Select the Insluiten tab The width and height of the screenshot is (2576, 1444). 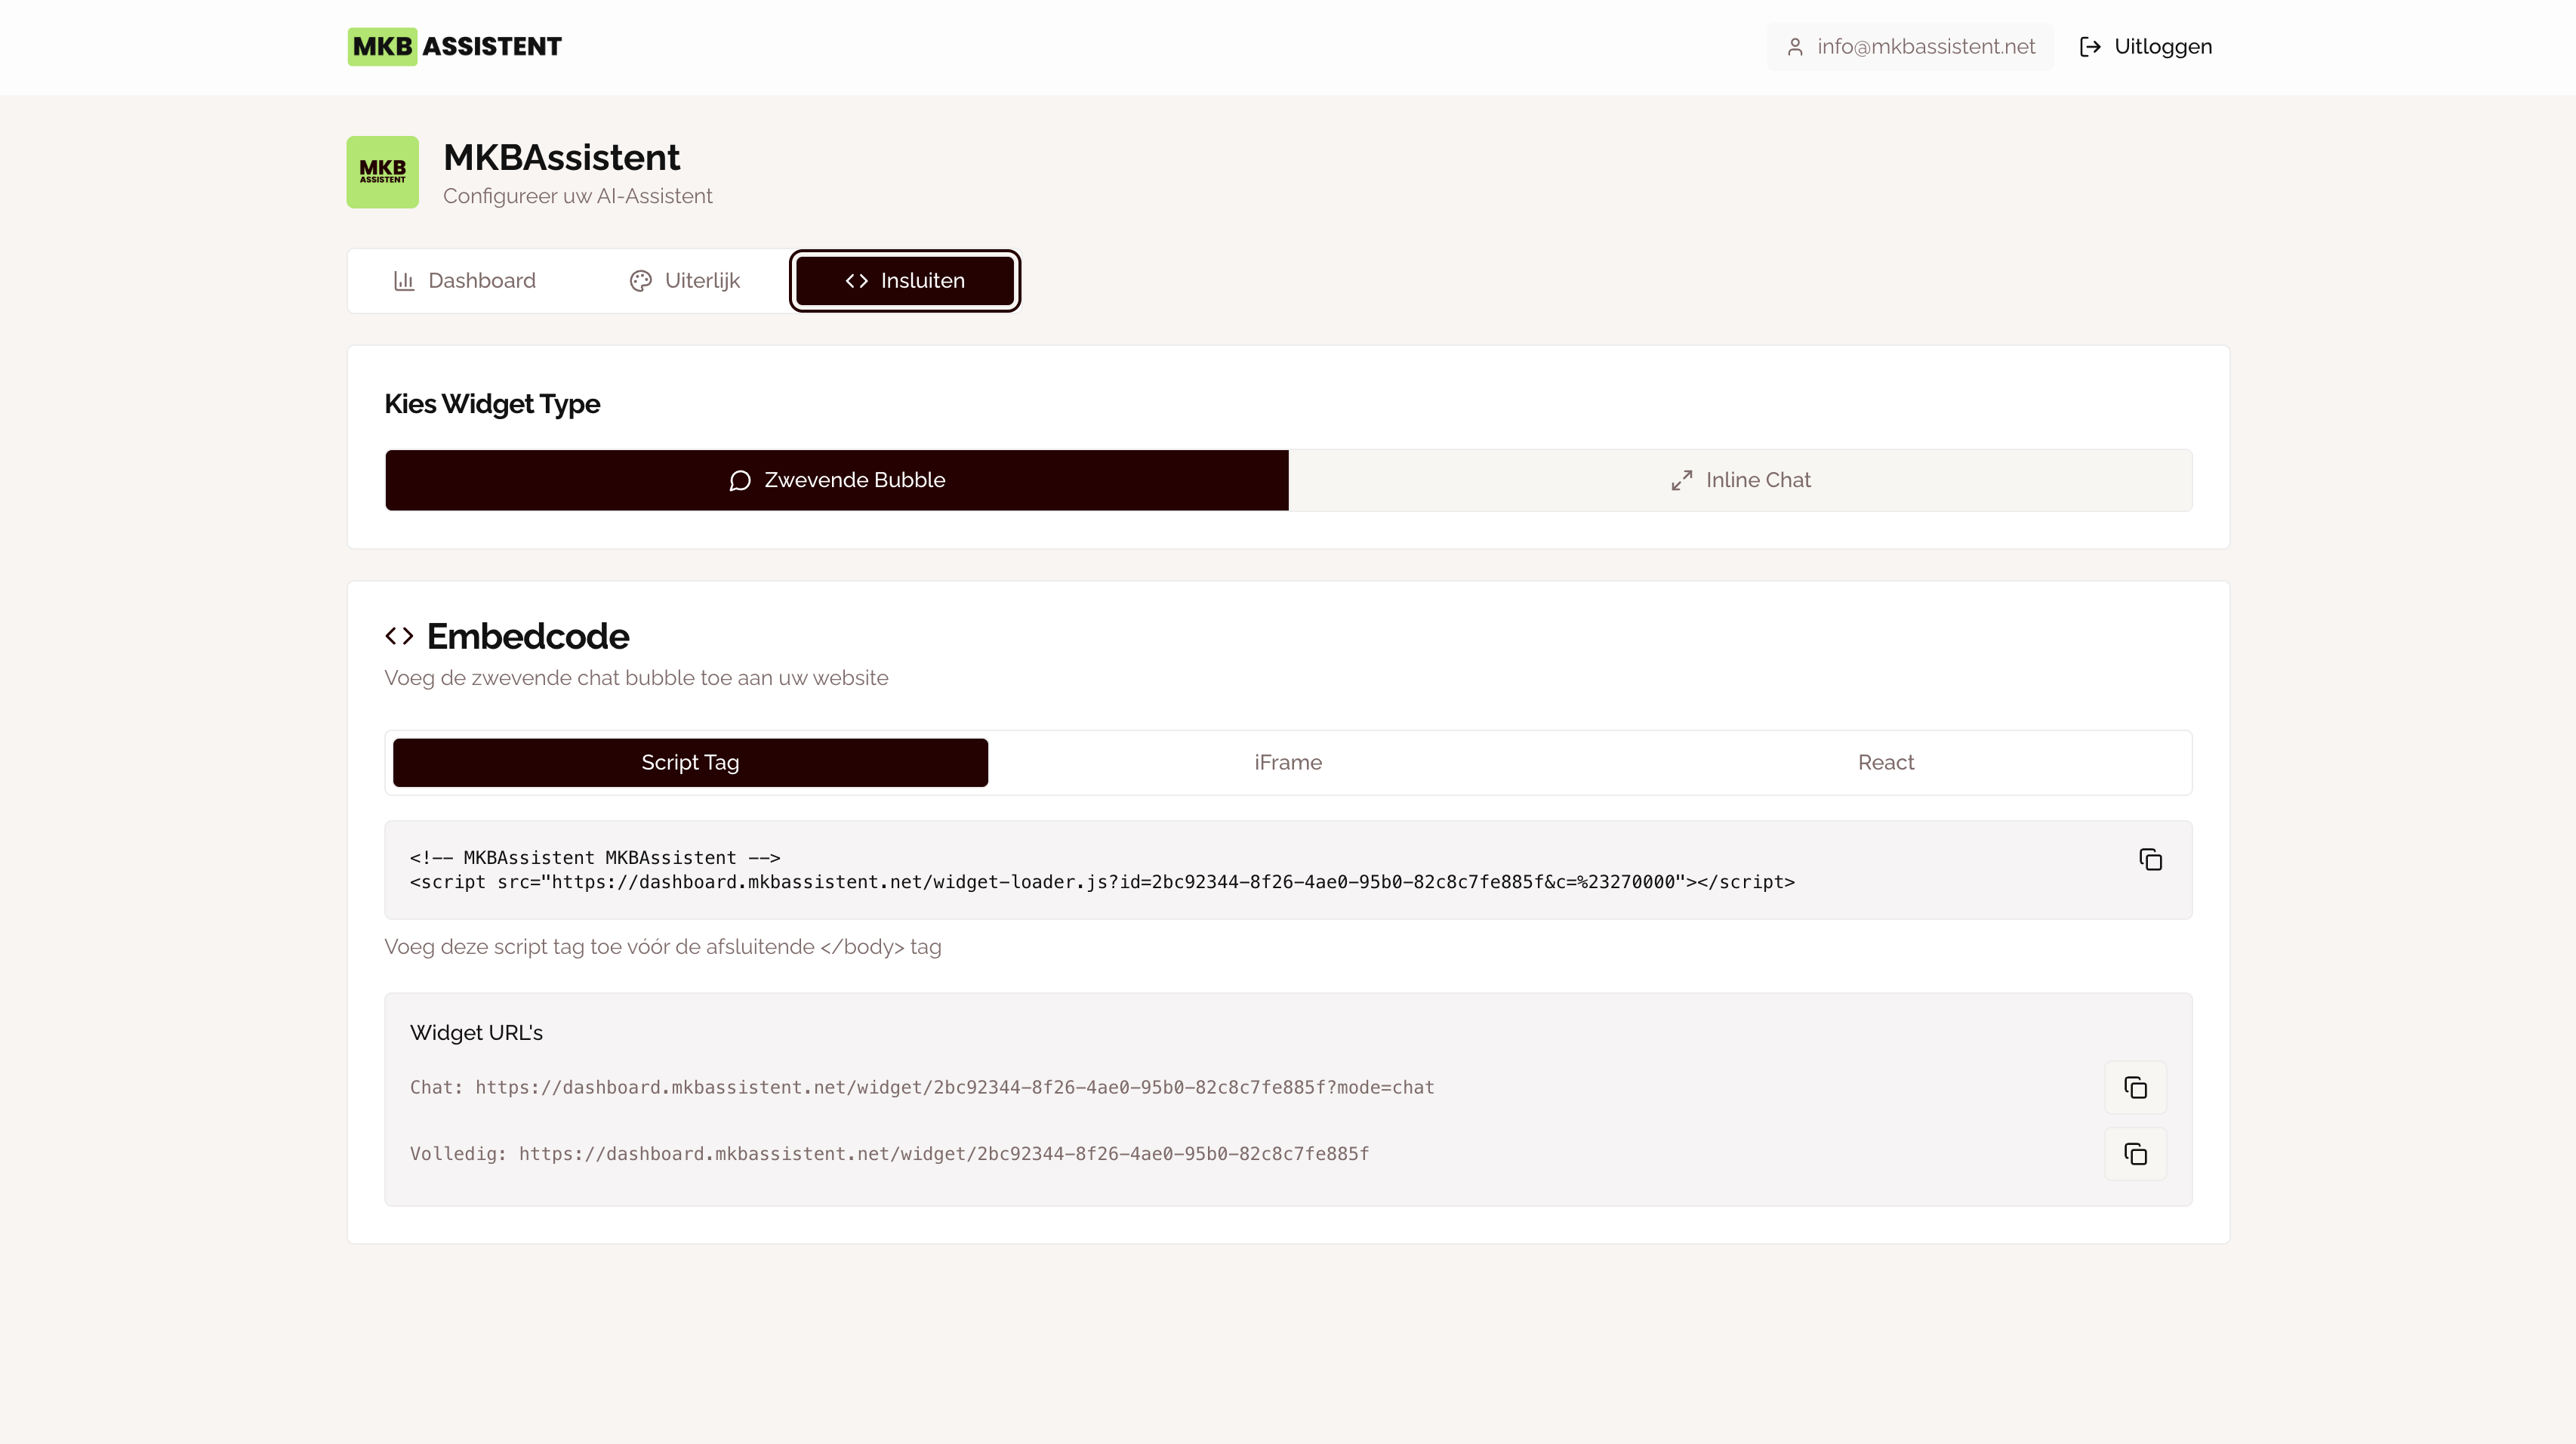[904, 281]
